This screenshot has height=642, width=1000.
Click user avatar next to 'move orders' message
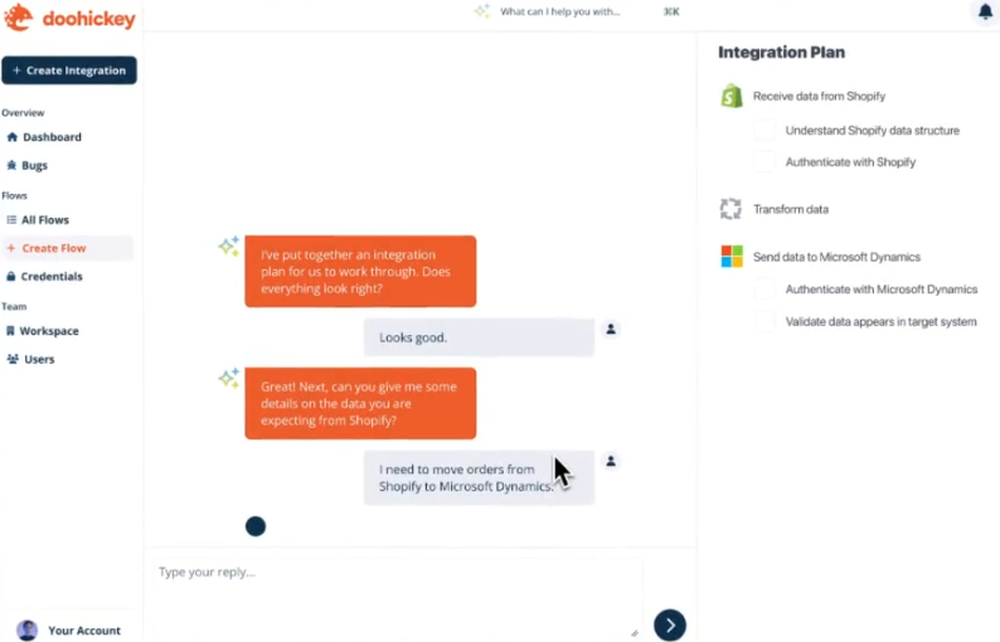(611, 461)
